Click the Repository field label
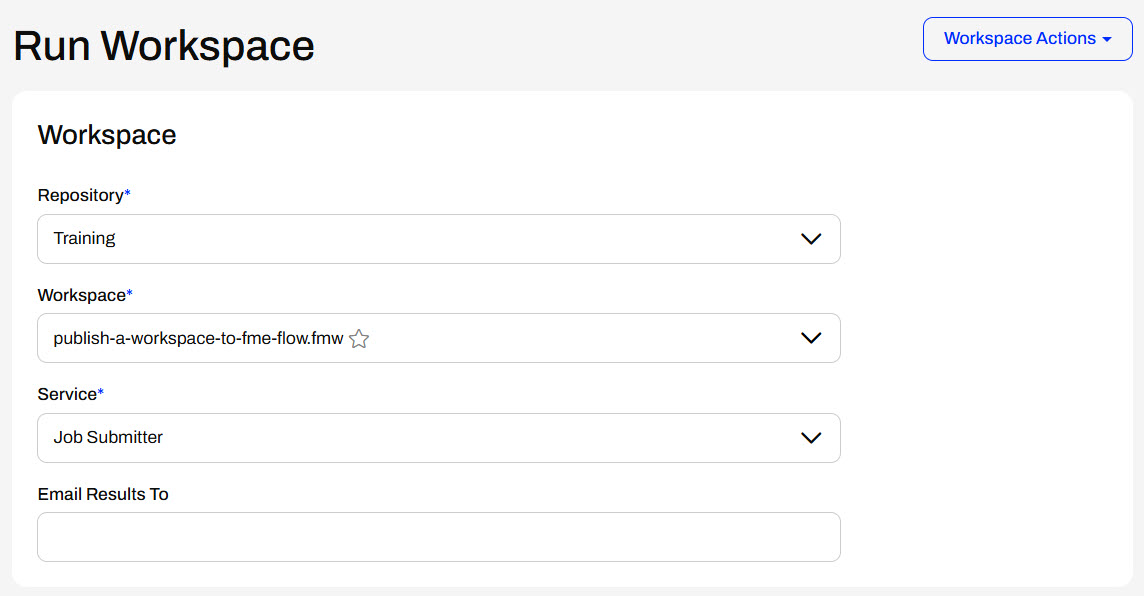This screenshot has width=1144, height=596. point(80,195)
